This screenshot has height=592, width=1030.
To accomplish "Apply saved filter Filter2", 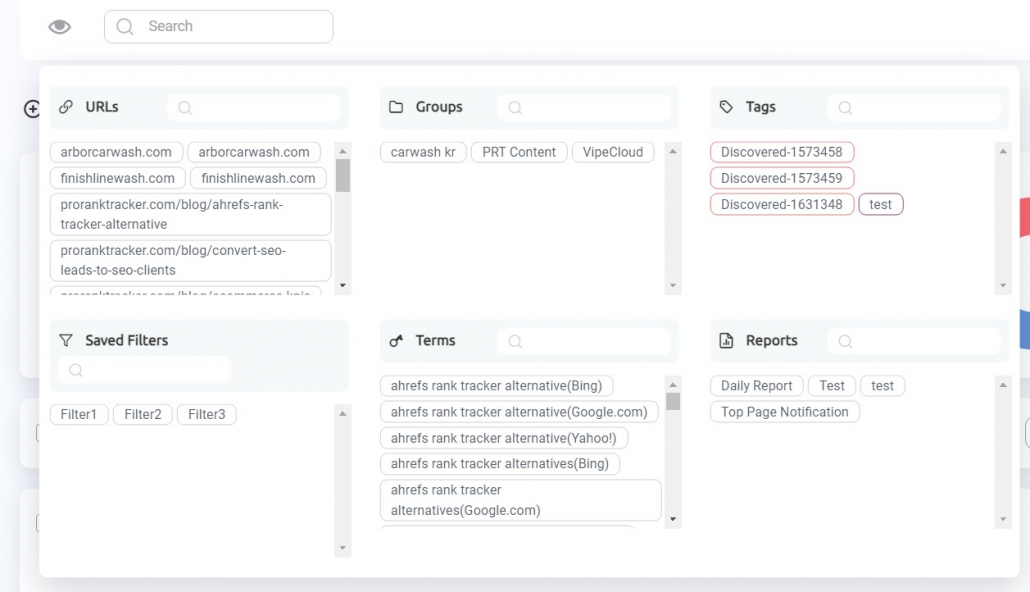I will coord(143,414).
